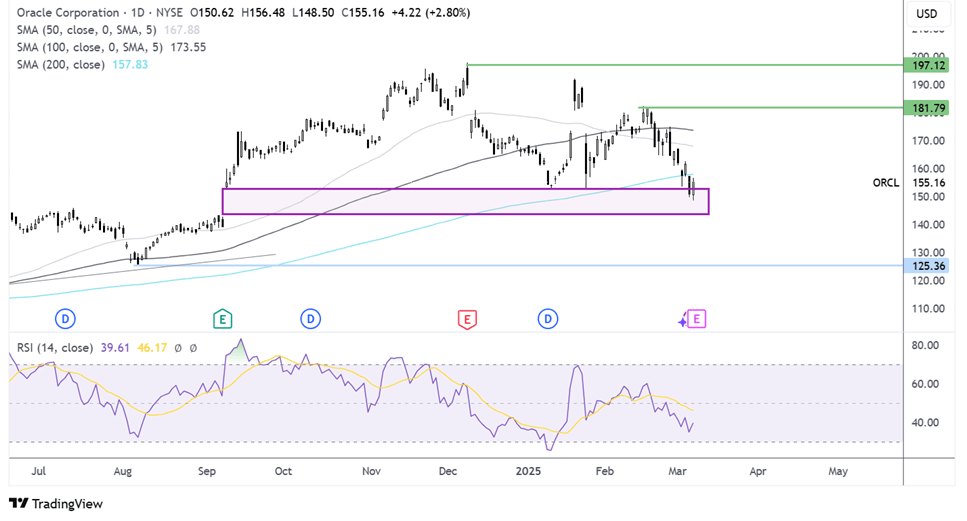
Task: Click the Mar label on the time axis
Action: coord(677,471)
